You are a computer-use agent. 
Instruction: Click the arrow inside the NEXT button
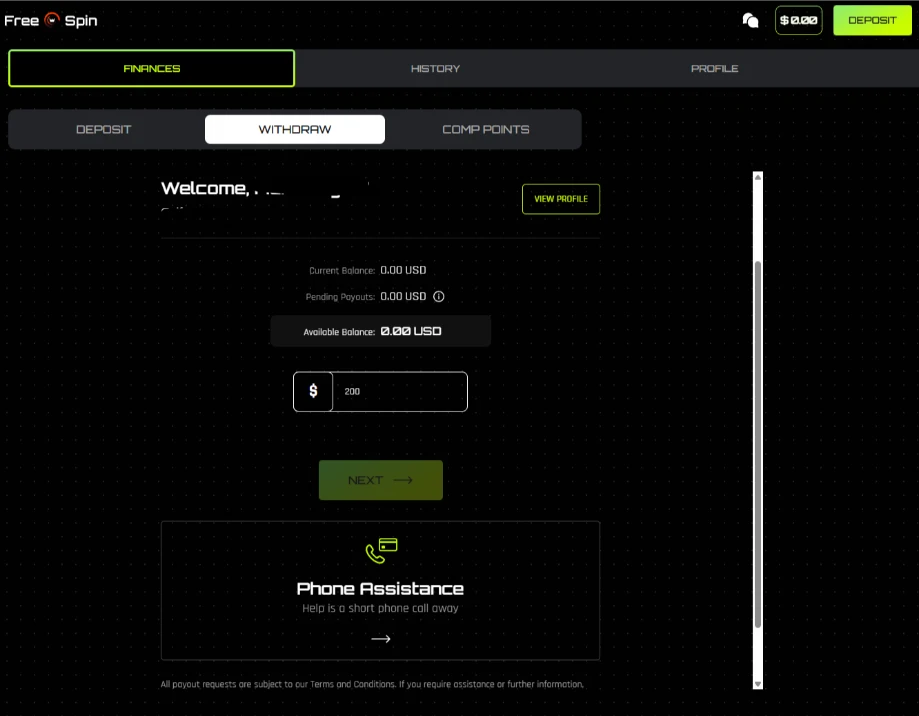404,480
